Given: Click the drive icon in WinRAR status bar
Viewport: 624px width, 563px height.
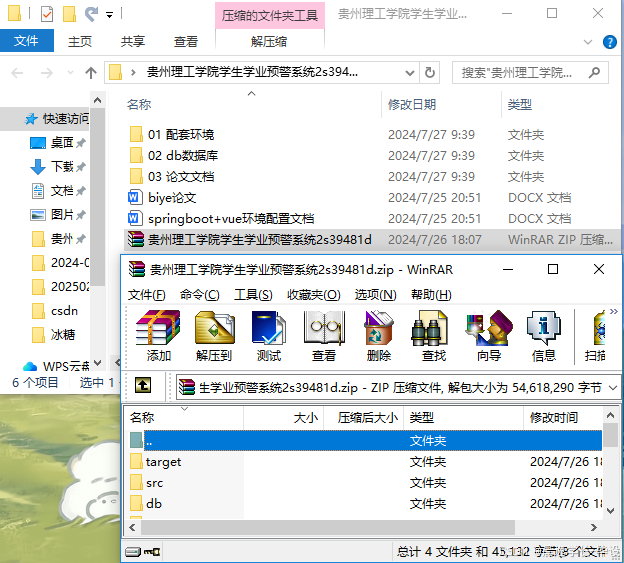Looking at the screenshot, I should click(x=133, y=551).
